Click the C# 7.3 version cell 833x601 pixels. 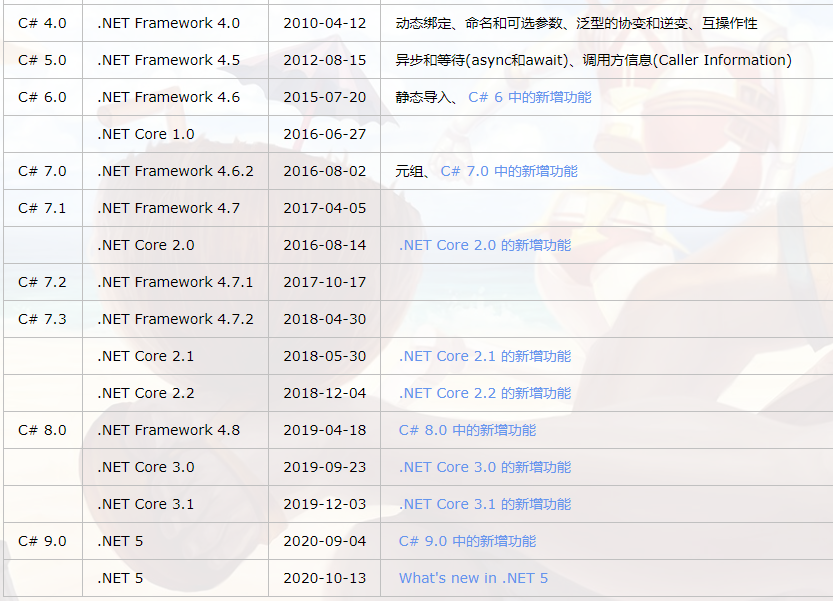click(x=41, y=319)
